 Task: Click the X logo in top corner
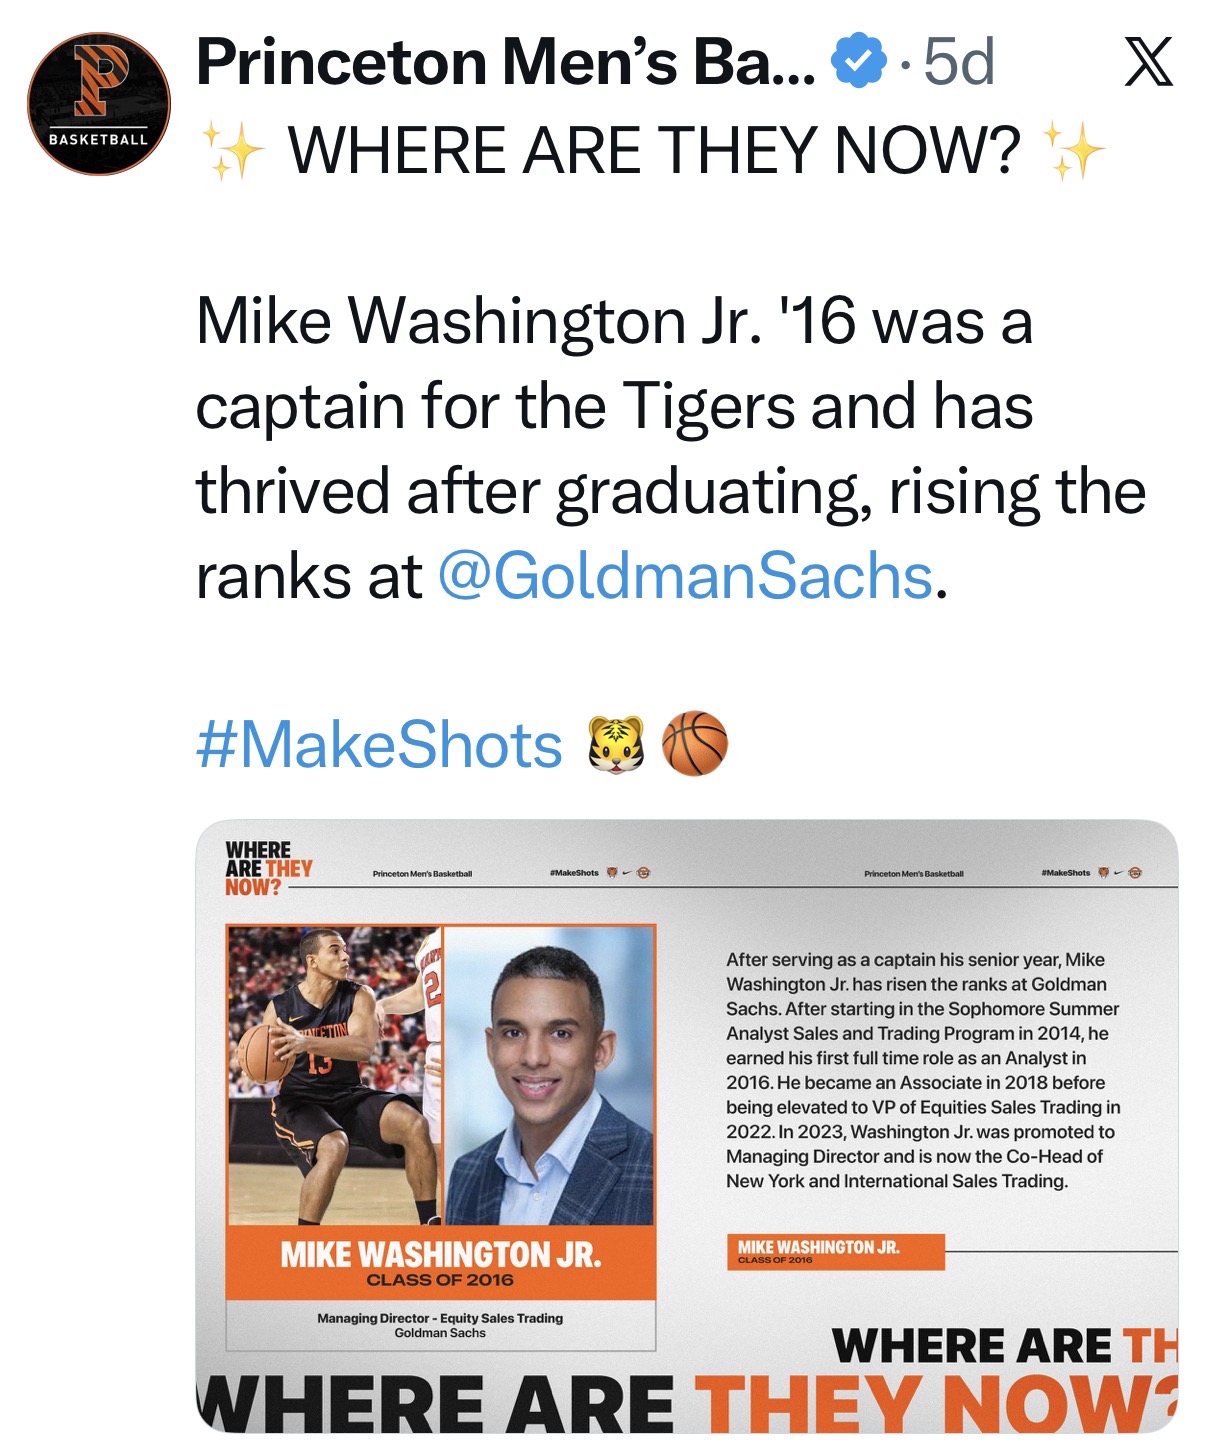pyautogui.click(x=1148, y=62)
